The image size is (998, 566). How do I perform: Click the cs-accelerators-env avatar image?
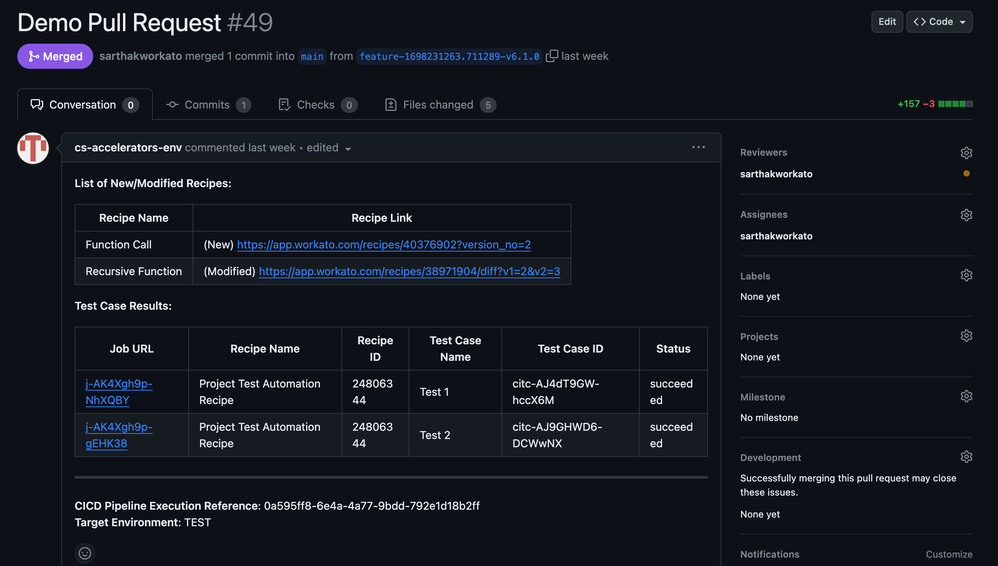pos(33,148)
